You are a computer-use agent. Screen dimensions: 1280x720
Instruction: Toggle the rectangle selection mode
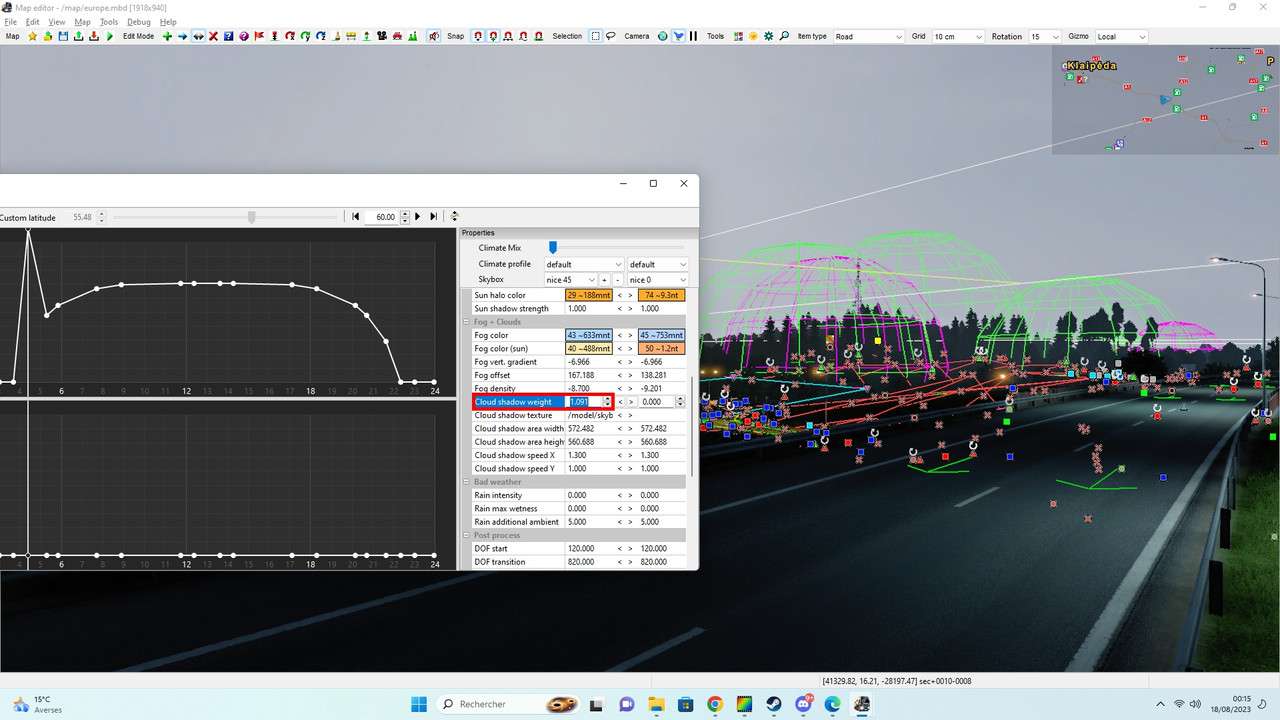[595, 36]
